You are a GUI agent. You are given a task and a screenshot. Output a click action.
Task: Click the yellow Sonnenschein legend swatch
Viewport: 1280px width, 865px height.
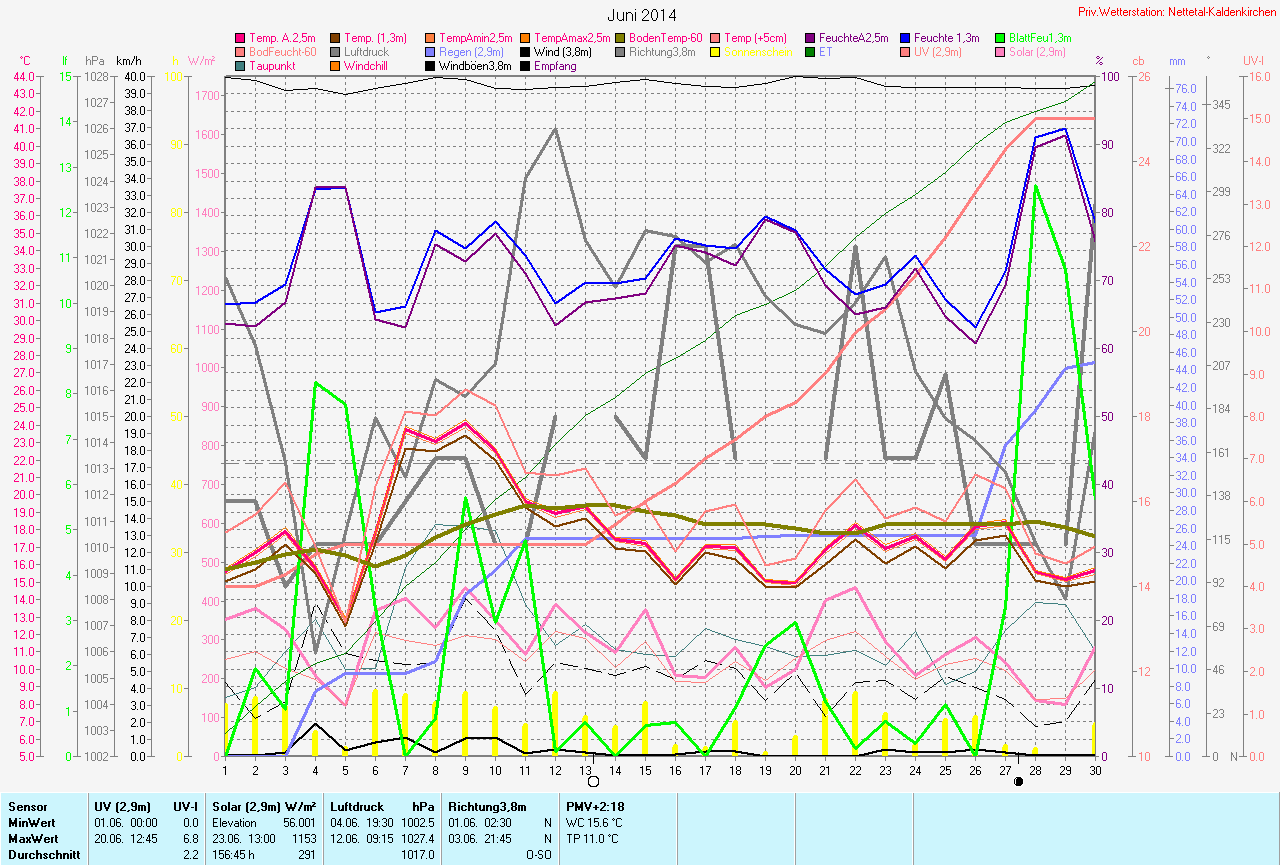pos(714,51)
